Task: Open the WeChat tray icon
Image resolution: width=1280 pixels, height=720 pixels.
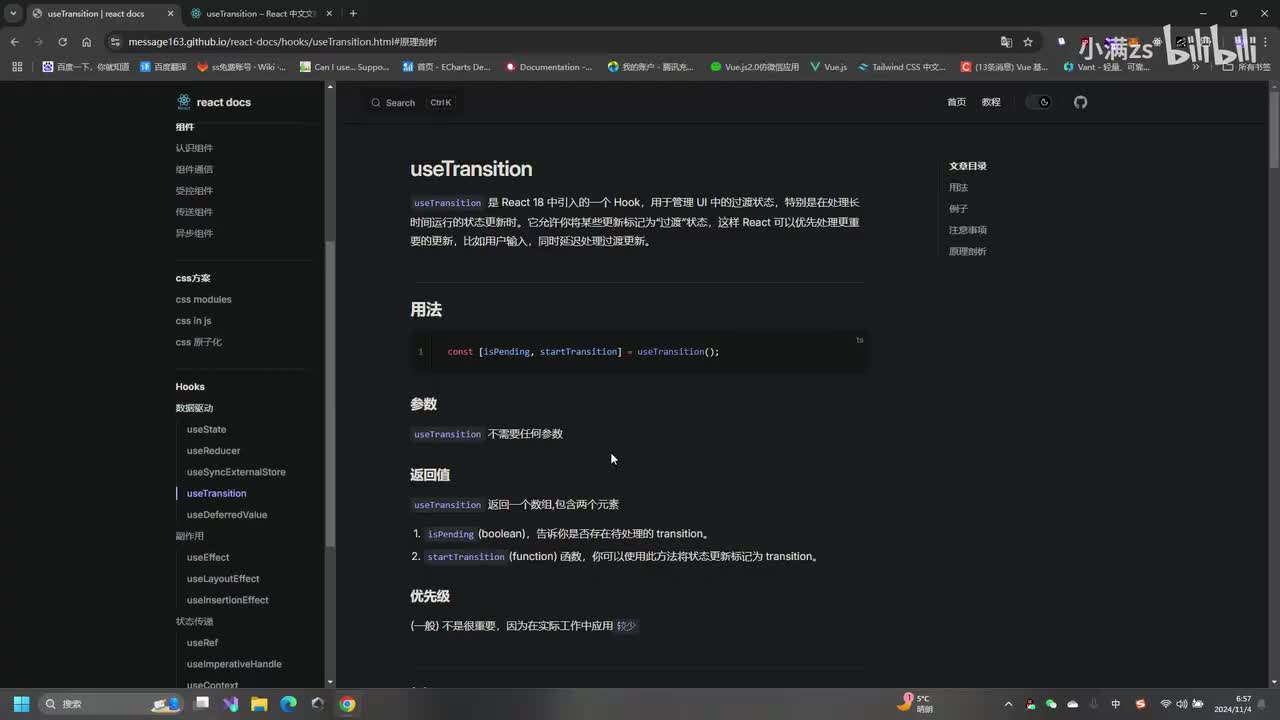Action: coord(1051,704)
